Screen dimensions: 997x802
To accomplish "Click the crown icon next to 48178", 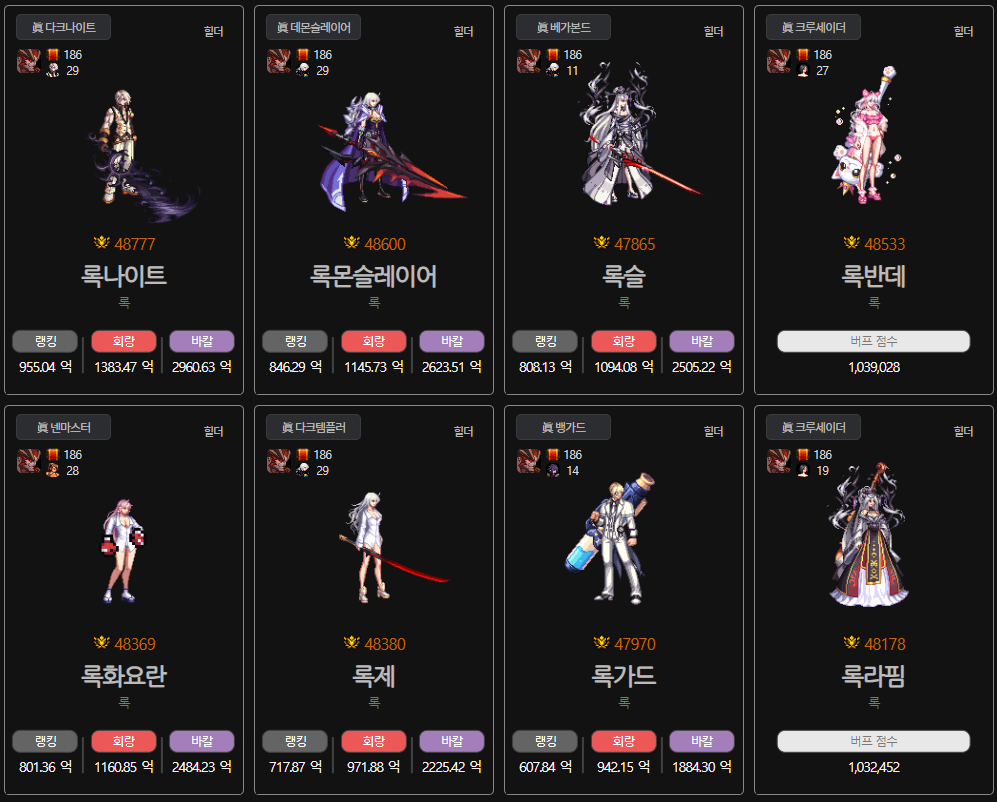I will coord(851,642).
